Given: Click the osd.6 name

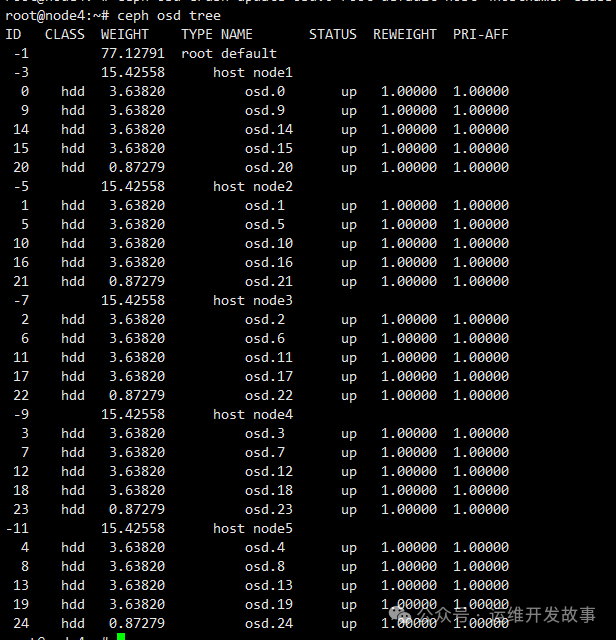Looking at the screenshot, I should click(265, 338).
